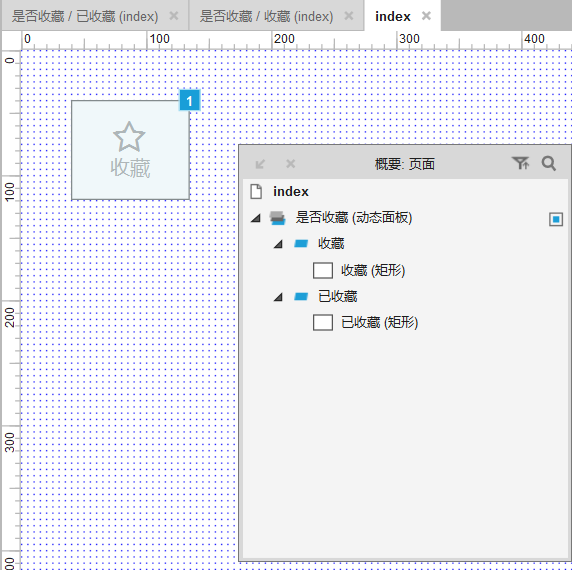Click the blue footnote badge numbered 1
This screenshot has width=572, height=570.
tap(189, 100)
